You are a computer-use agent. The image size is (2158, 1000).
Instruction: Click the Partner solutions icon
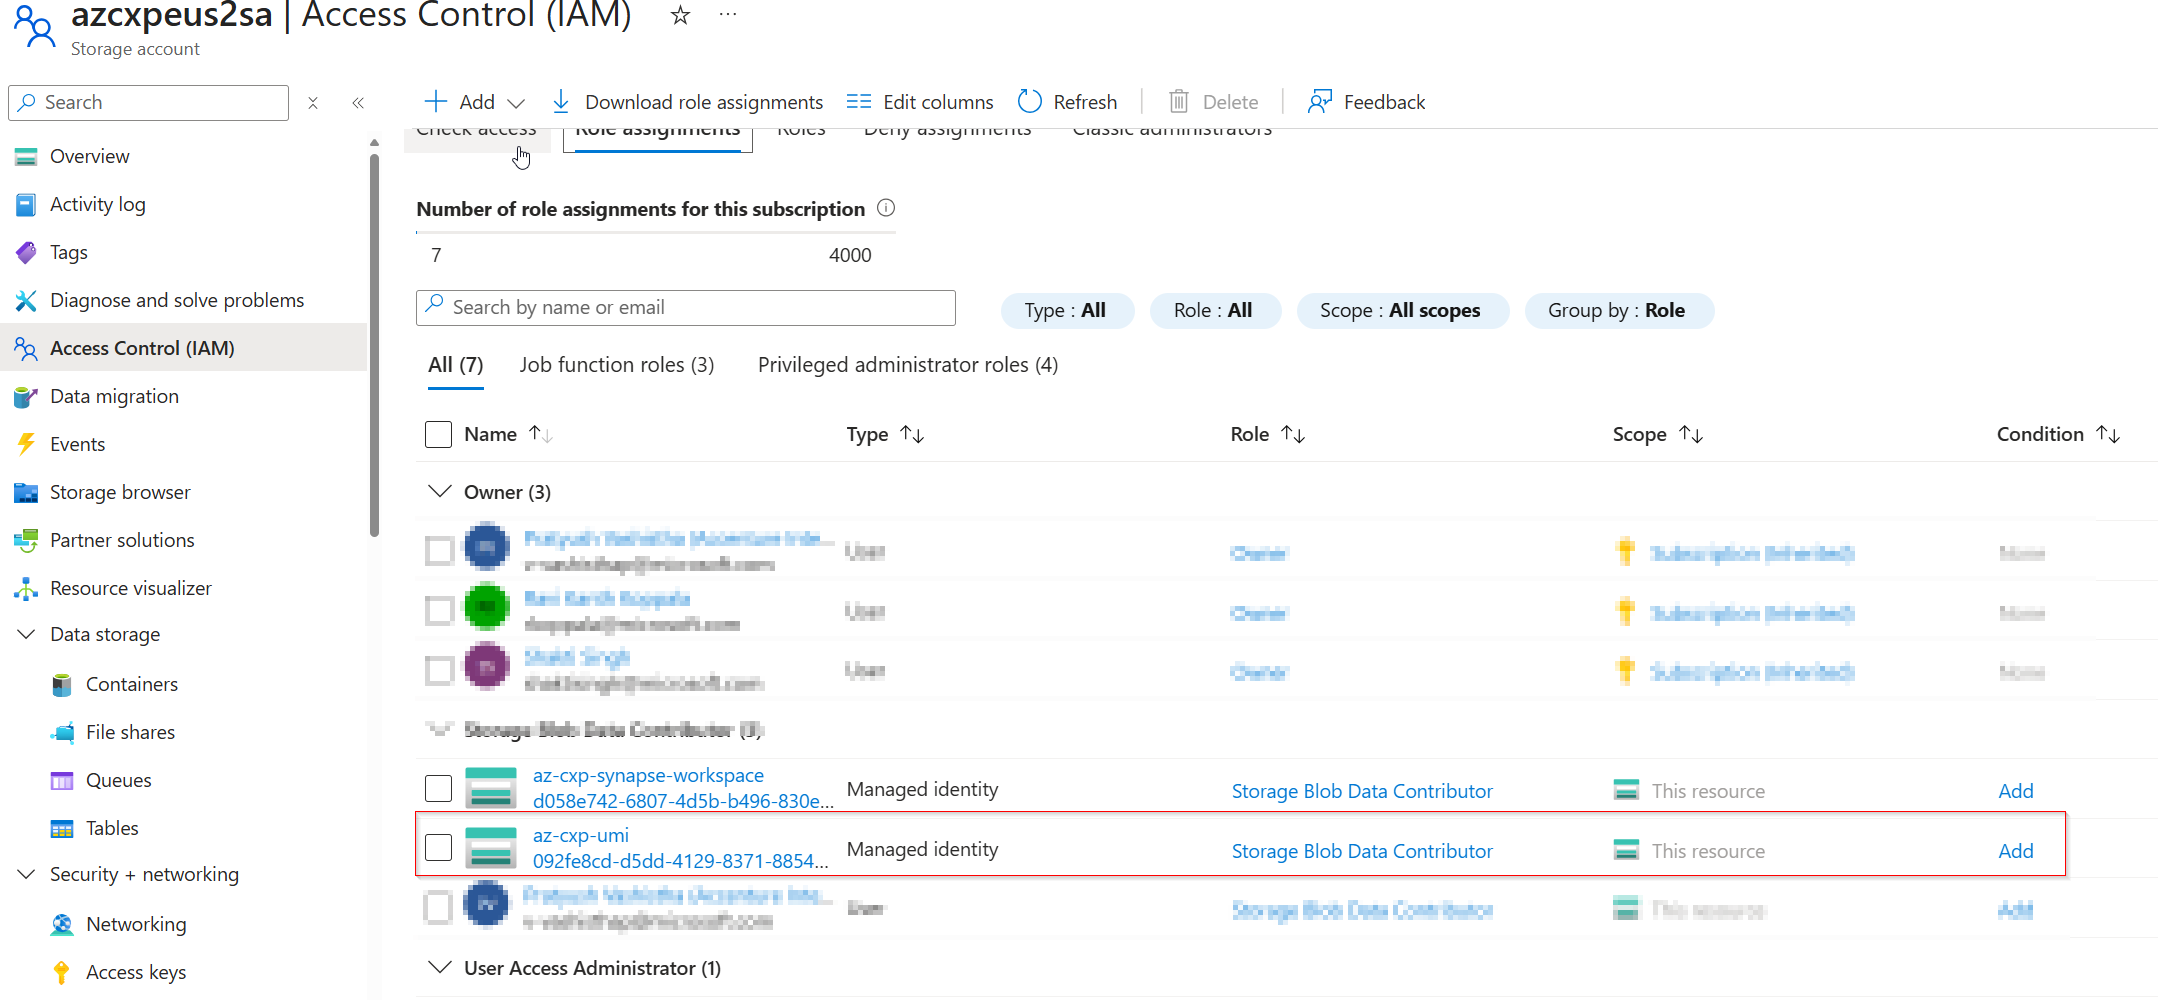26,541
